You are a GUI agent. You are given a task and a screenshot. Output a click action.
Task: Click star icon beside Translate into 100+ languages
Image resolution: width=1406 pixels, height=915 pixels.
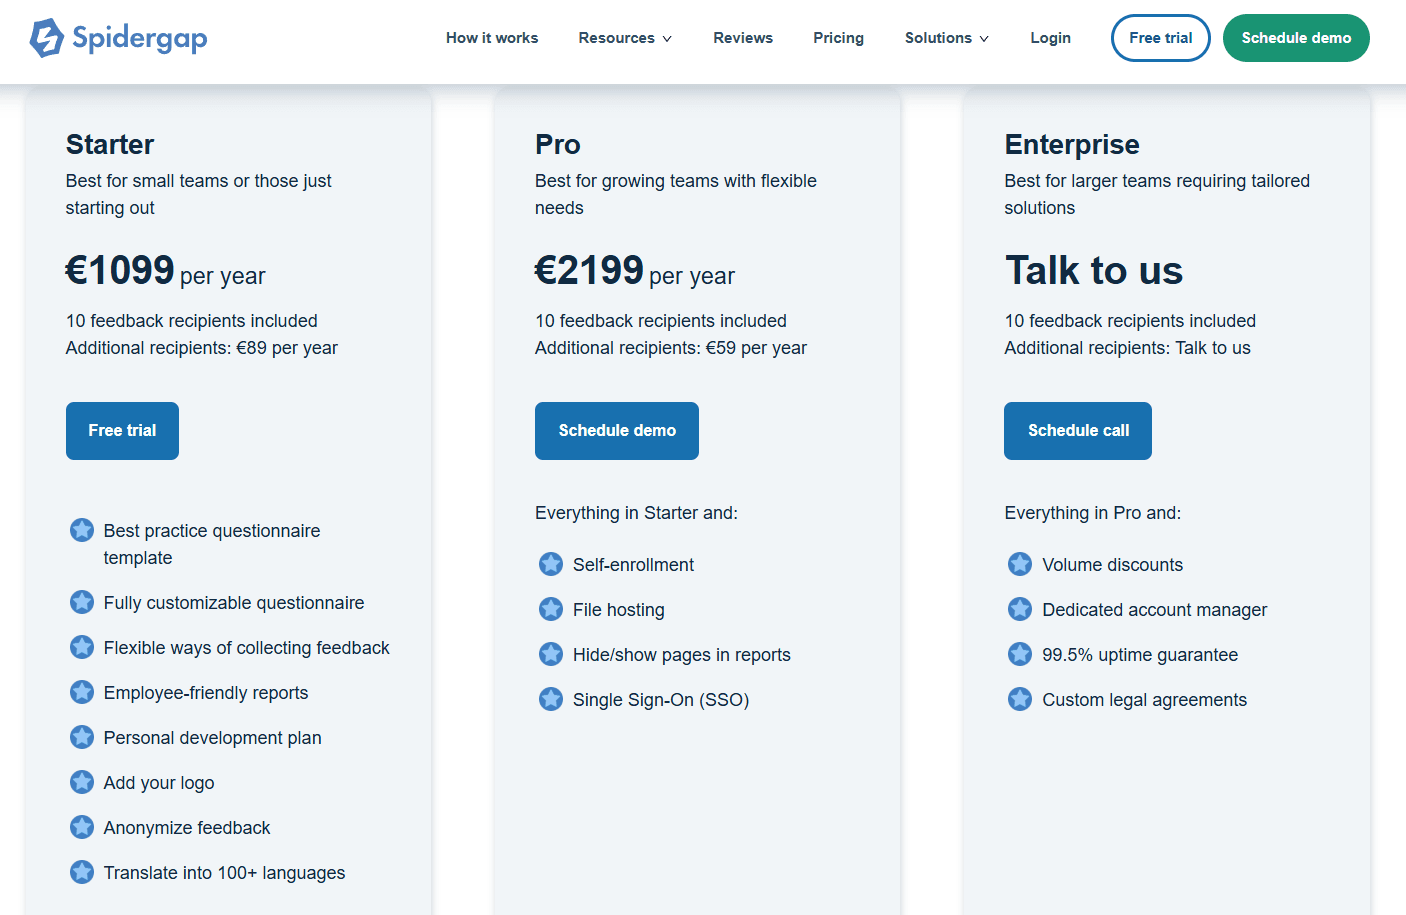coord(82,872)
